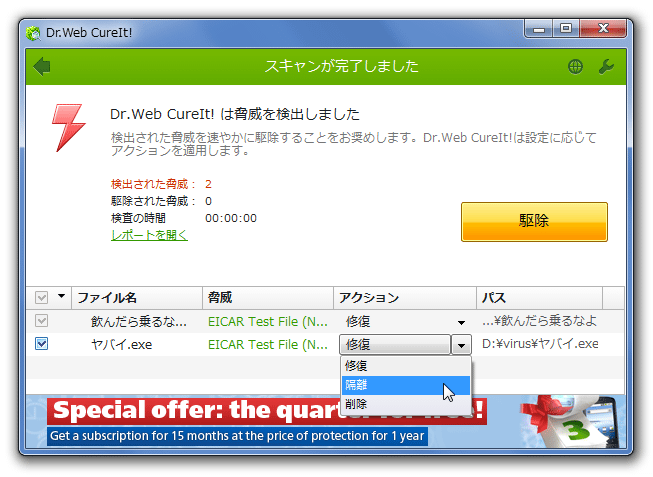Image resolution: width=653 pixels, height=477 pixels.
Task: Sort by the 脅威 column header
Action: pyautogui.click(x=268, y=298)
